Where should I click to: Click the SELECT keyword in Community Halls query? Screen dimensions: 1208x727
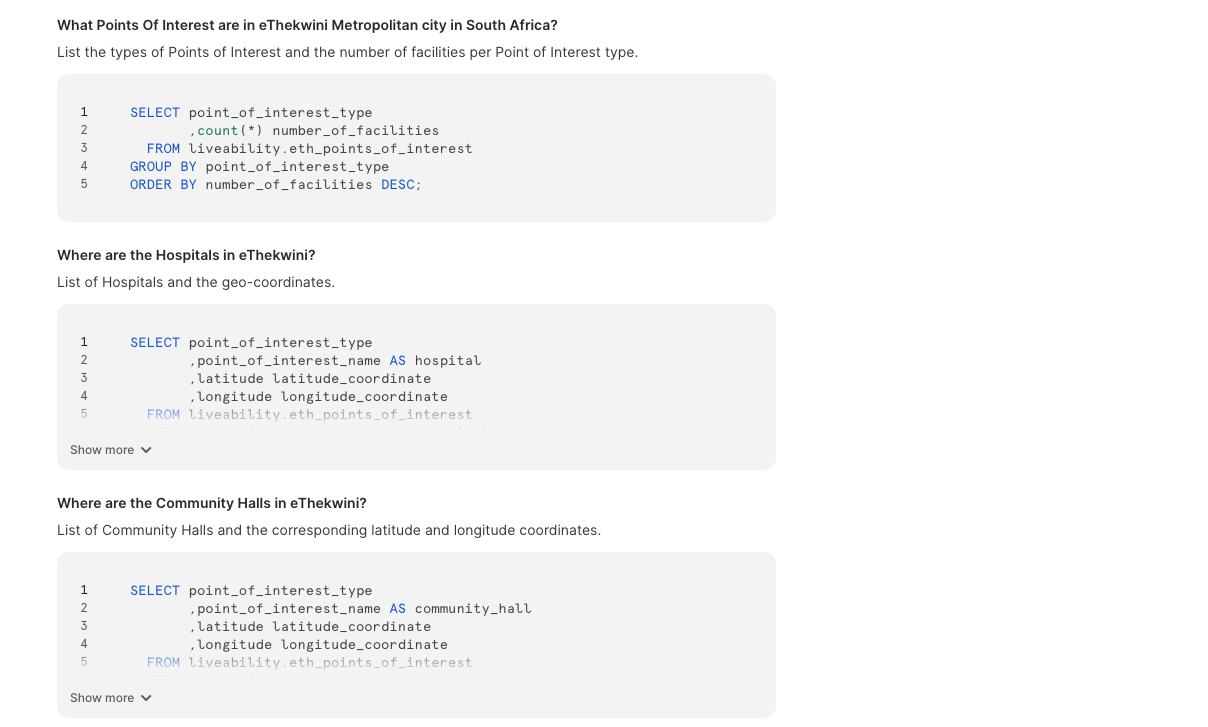pyautogui.click(x=155, y=591)
